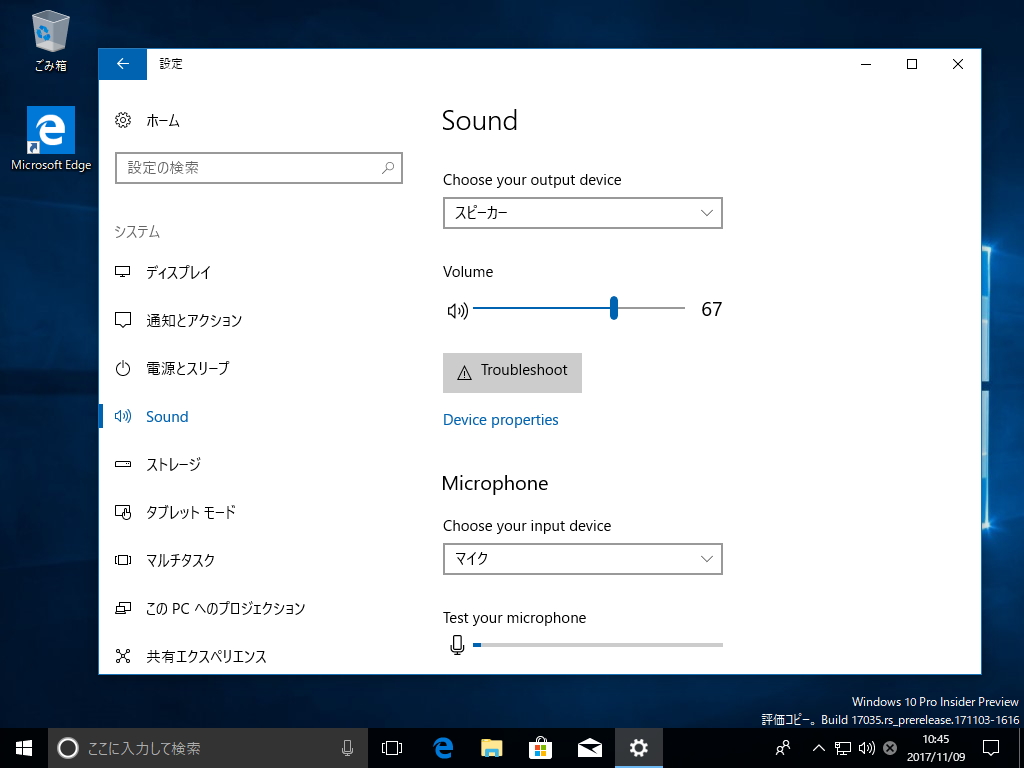
Task: Select マルチタスク in the sidebar
Action: pos(180,560)
